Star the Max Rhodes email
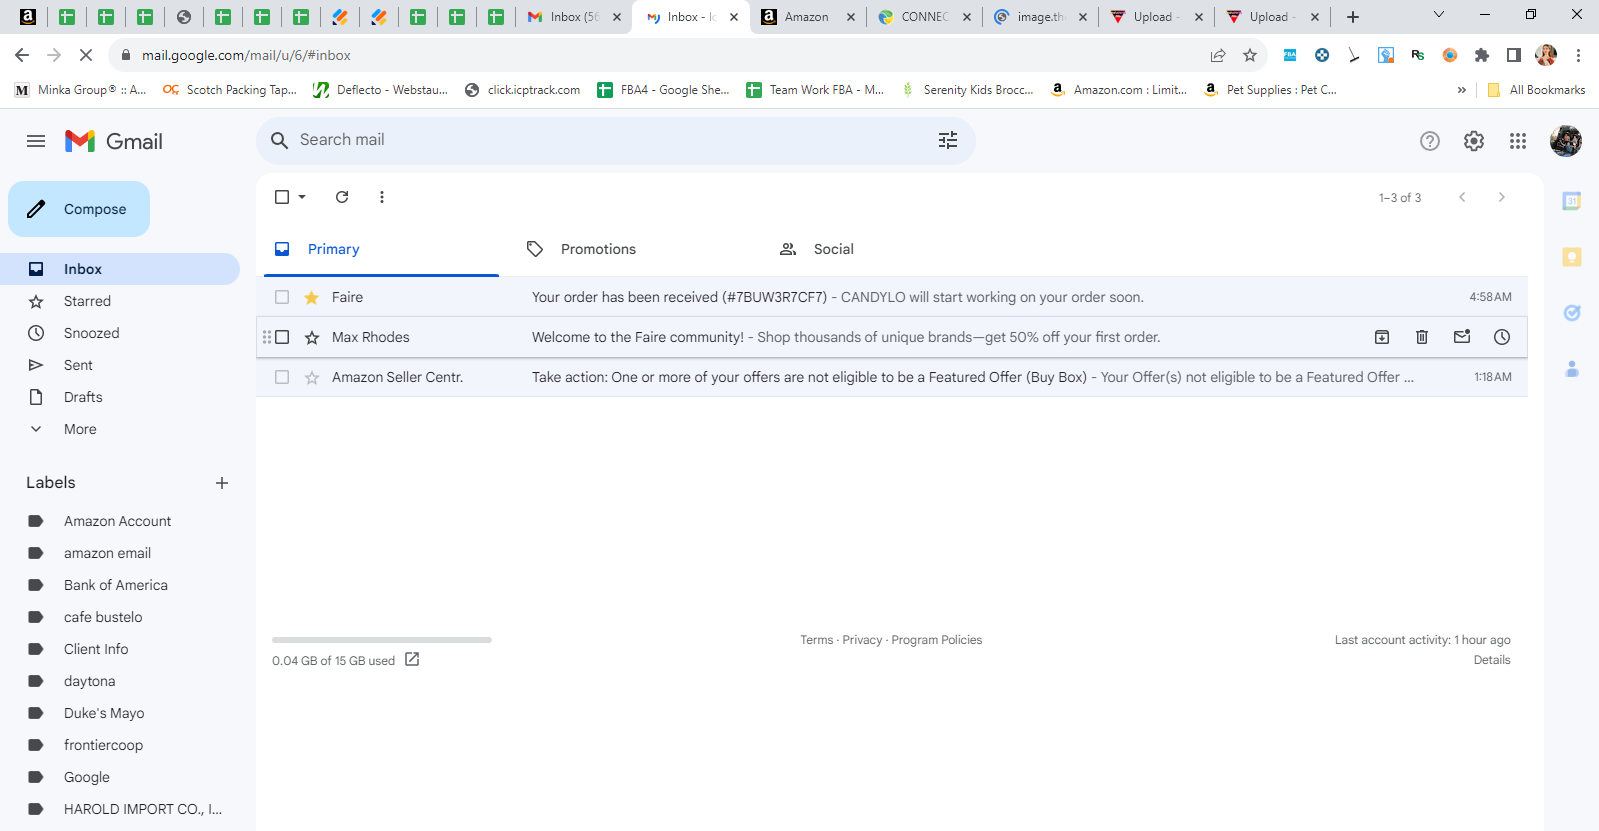1599x831 pixels. pyautogui.click(x=312, y=337)
